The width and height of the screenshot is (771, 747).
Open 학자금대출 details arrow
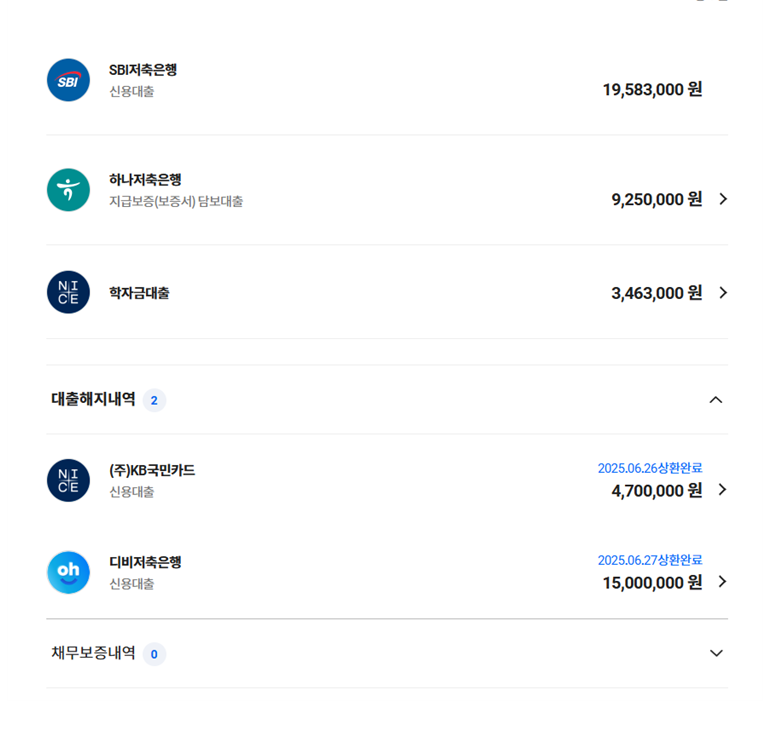pyautogui.click(x=723, y=293)
